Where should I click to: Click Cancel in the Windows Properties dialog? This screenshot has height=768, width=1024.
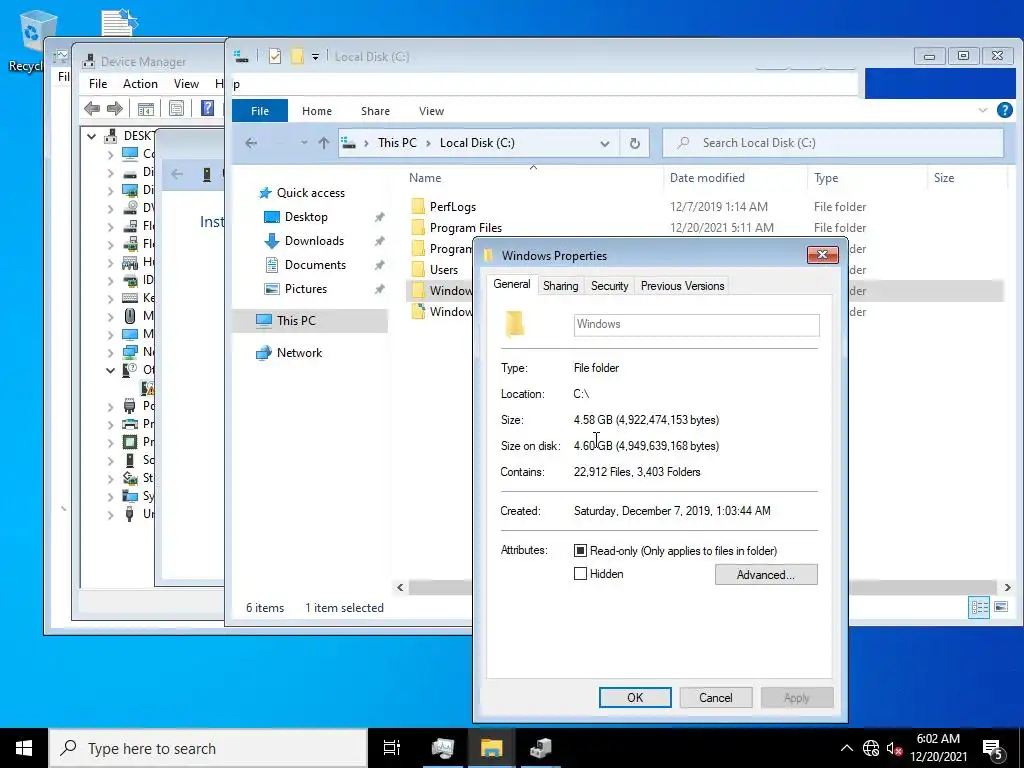pyautogui.click(x=716, y=697)
